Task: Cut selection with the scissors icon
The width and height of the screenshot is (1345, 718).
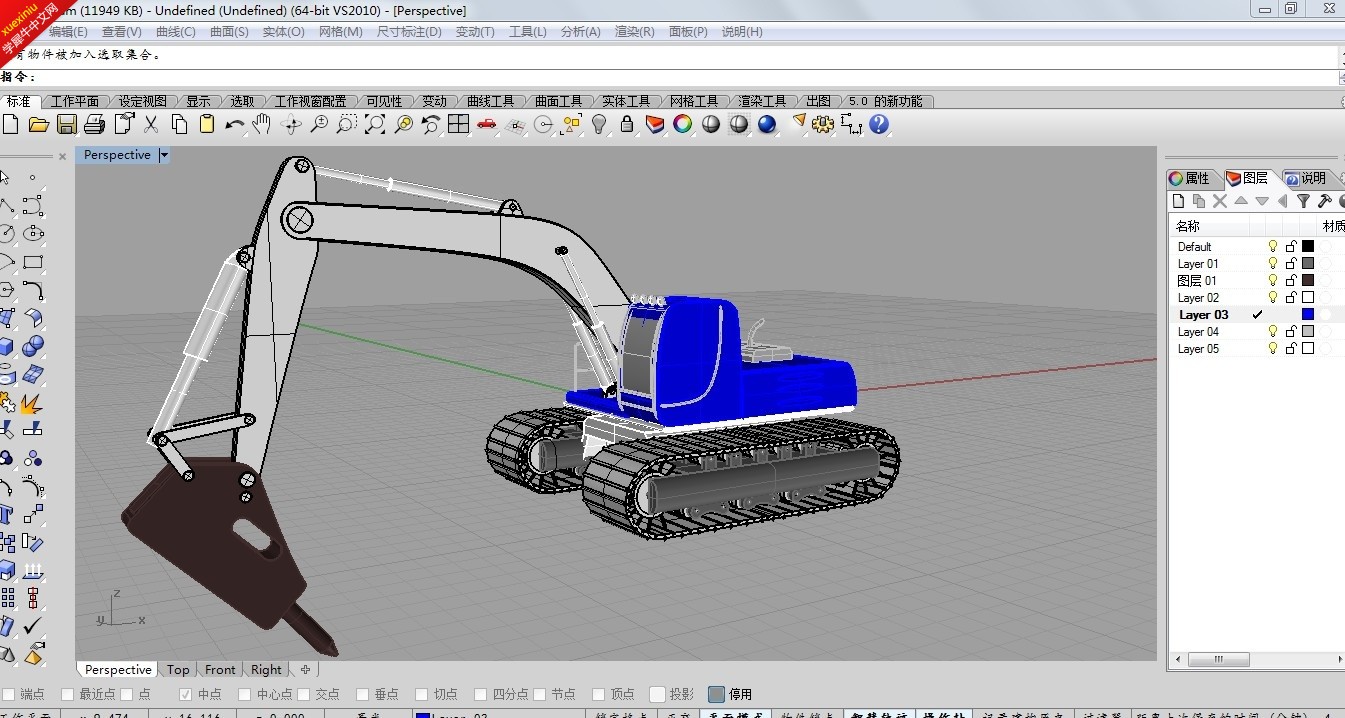Action: pyautogui.click(x=151, y=124)
